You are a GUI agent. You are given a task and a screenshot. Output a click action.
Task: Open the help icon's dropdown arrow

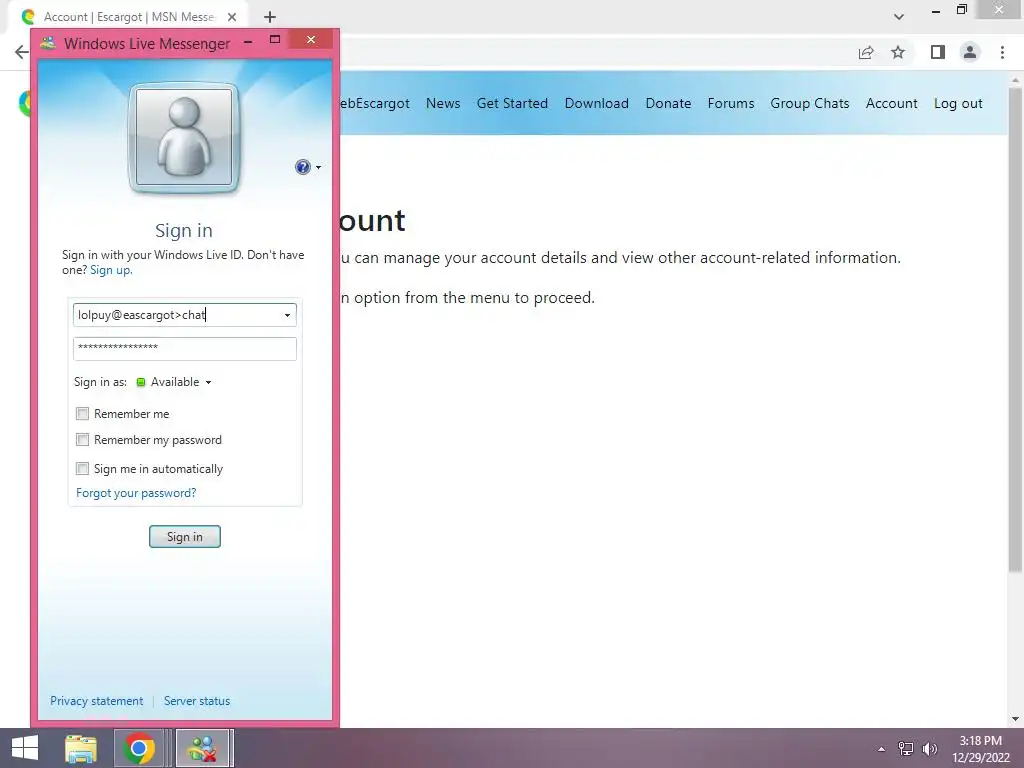tap(318, 168)
